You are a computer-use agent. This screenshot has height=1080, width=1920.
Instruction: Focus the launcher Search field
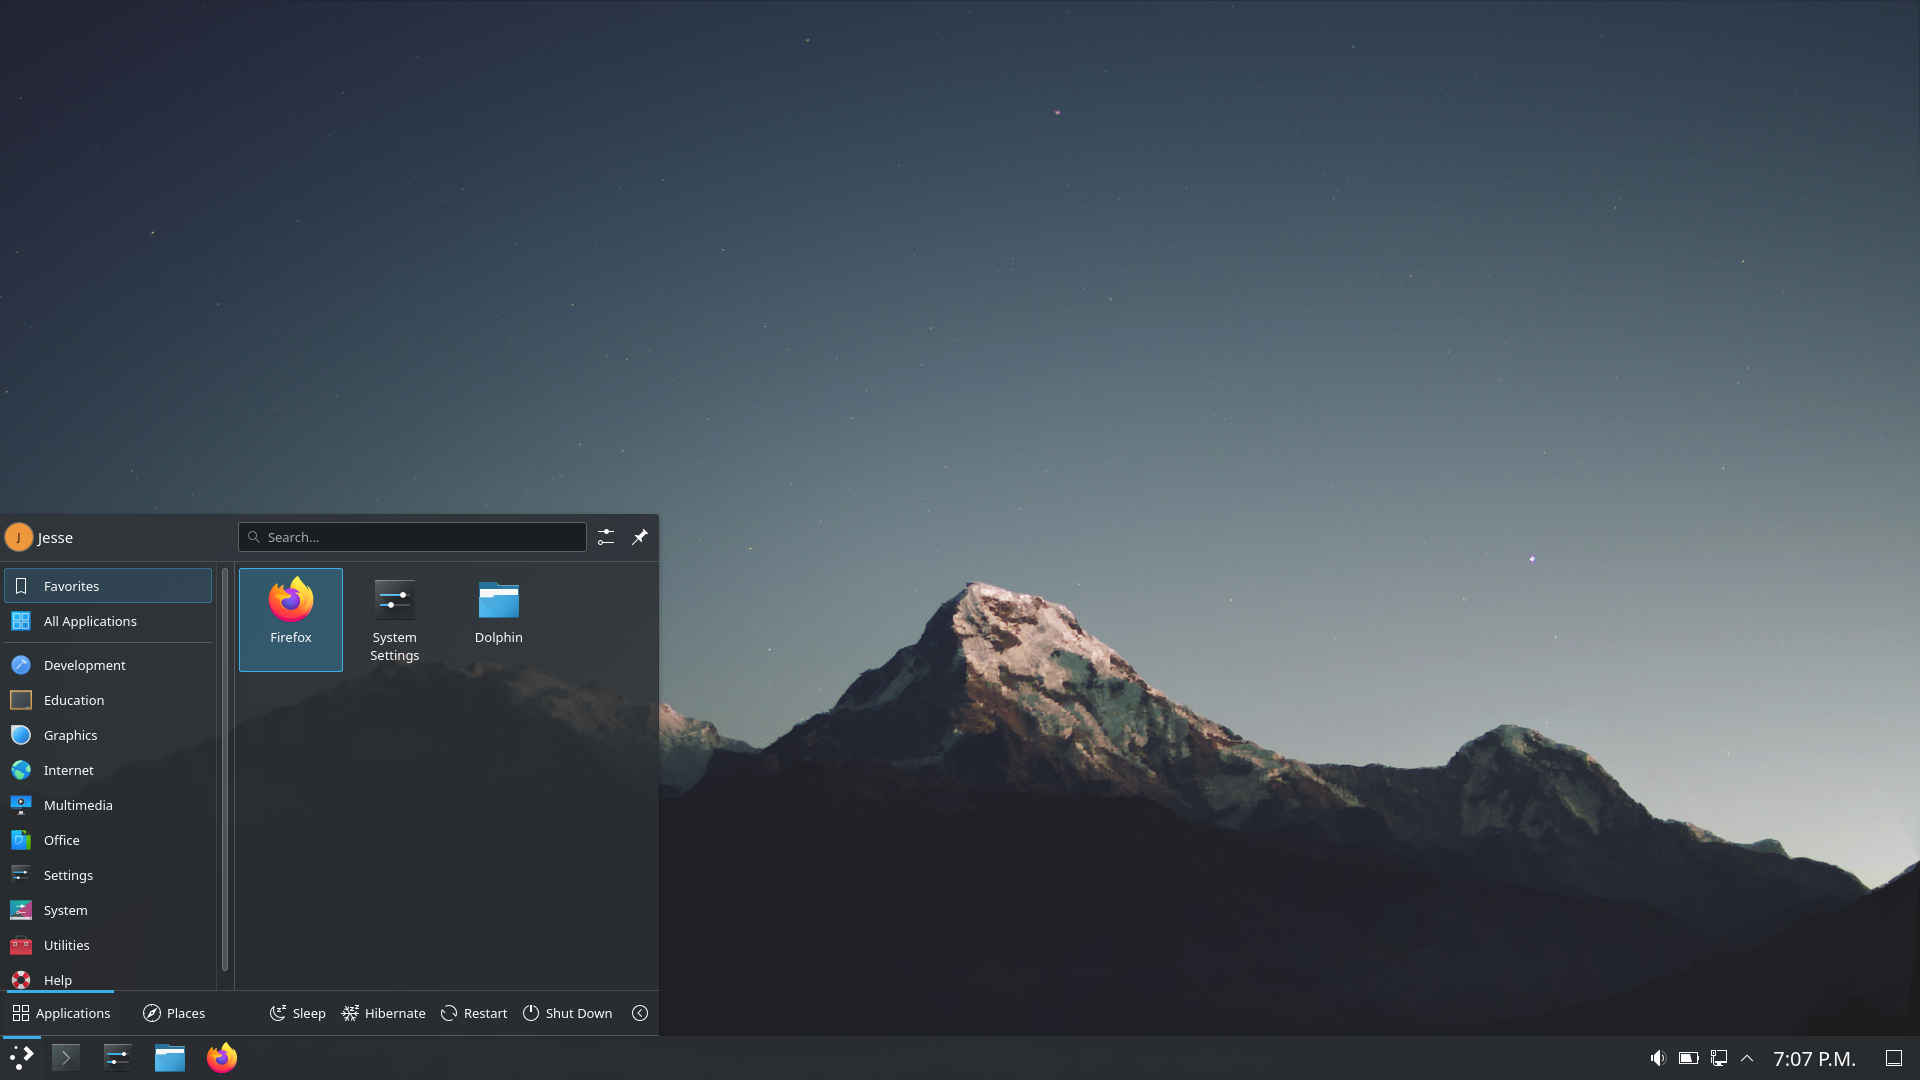[412, 537]
